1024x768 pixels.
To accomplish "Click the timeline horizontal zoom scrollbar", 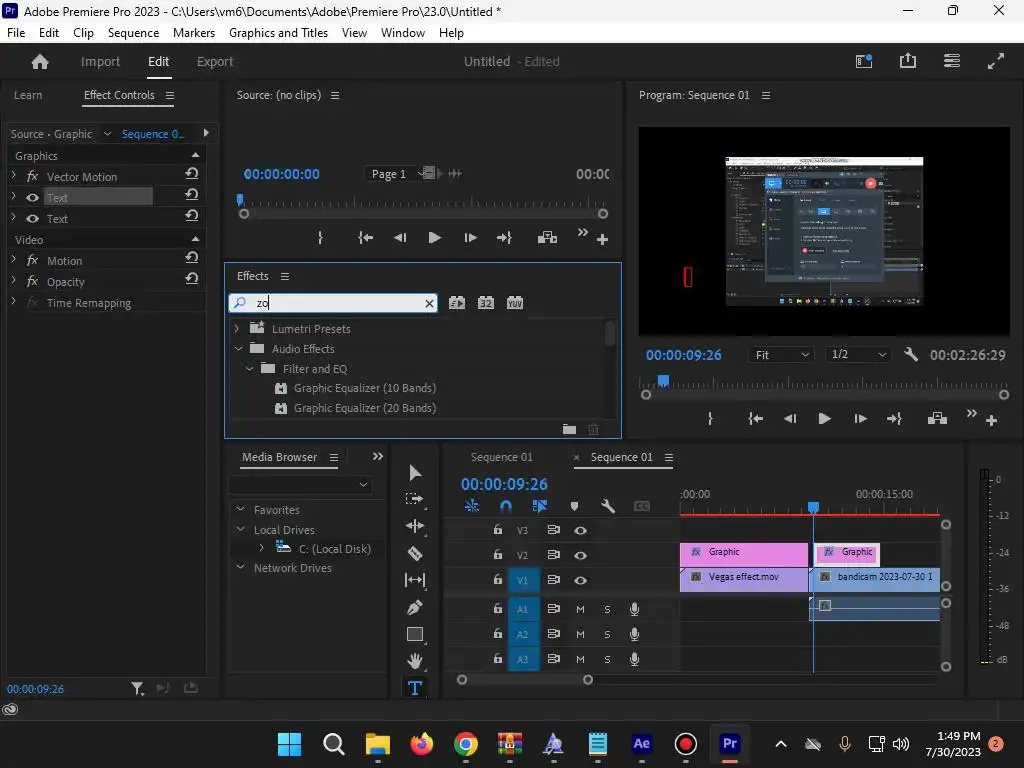I will 525,680.
